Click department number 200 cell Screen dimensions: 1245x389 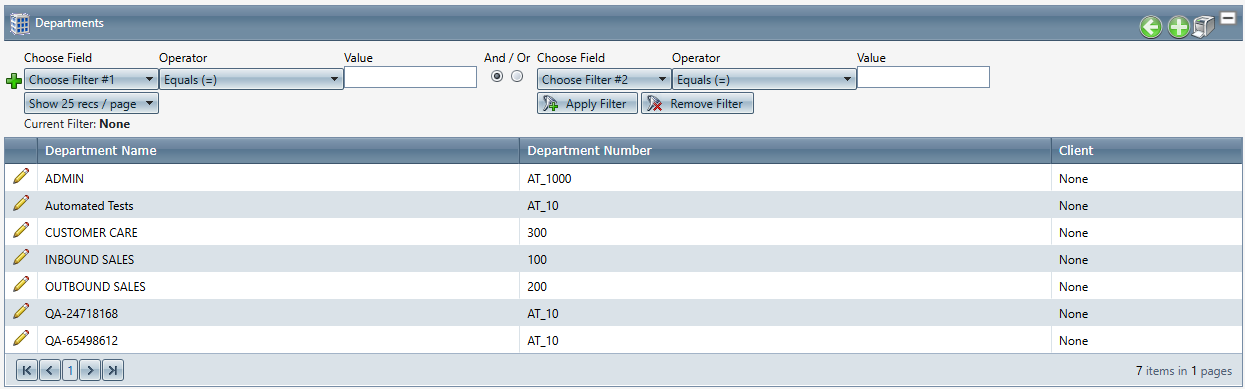tap(785, 286)
